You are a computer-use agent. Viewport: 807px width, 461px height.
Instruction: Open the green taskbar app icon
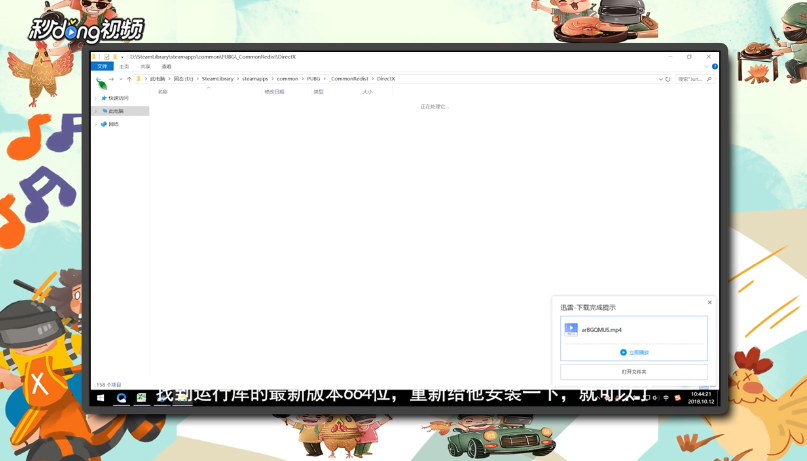point(142,398)
